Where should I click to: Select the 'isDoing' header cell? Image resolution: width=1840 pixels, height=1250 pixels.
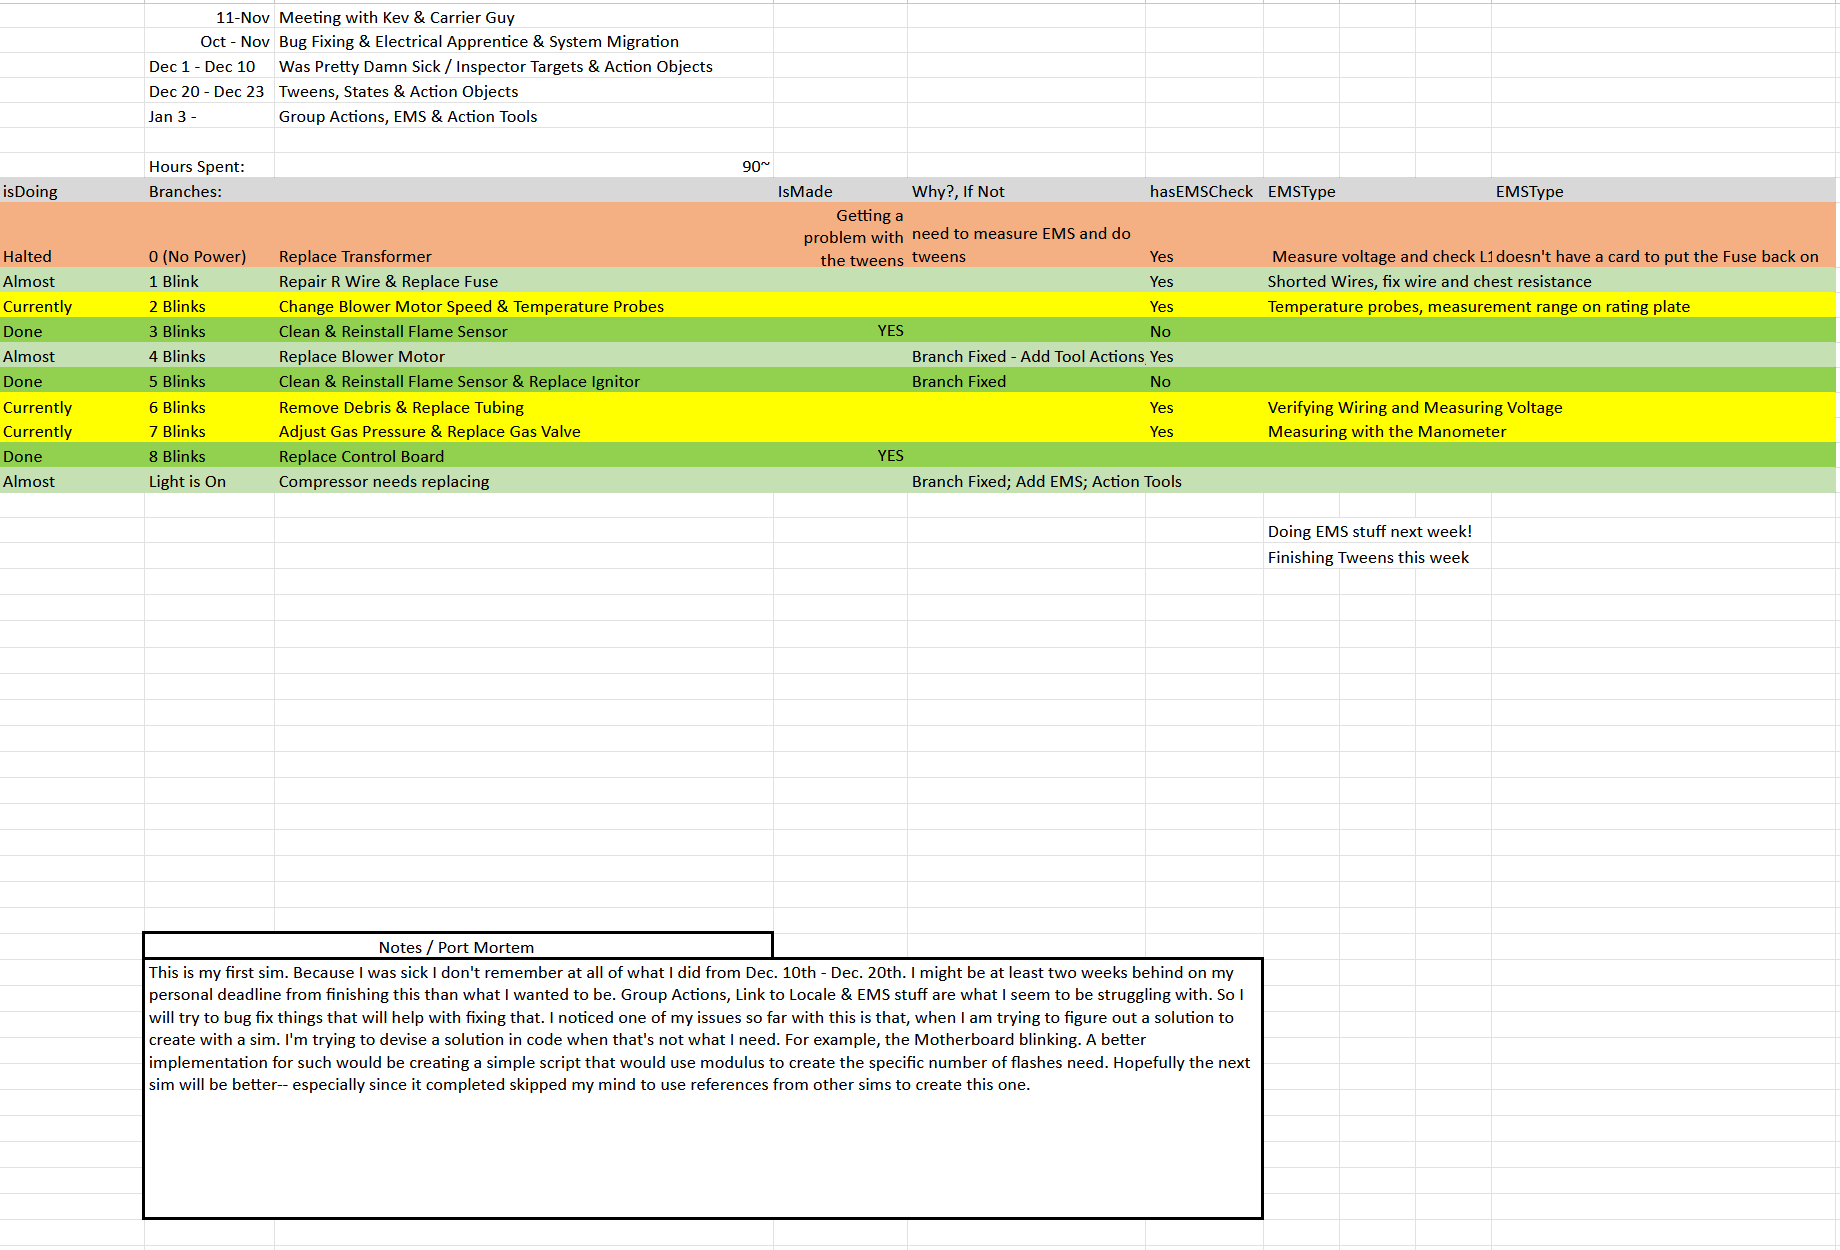click(72, 191)
